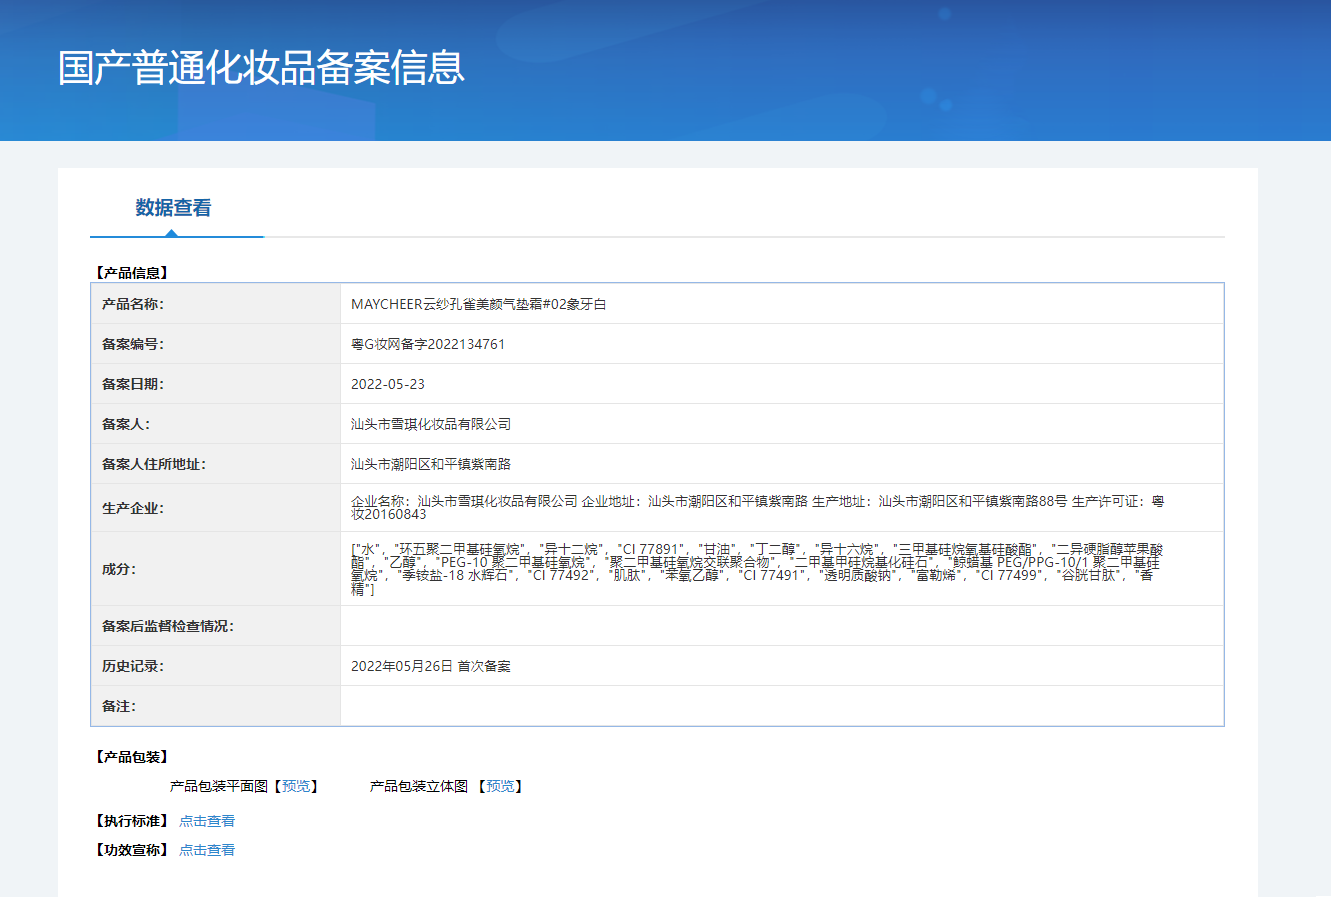Viewport: 1331px width, 897px height.
Task: Open 执行标准 via 点击查看 link
Action: [x=208, y=820]
